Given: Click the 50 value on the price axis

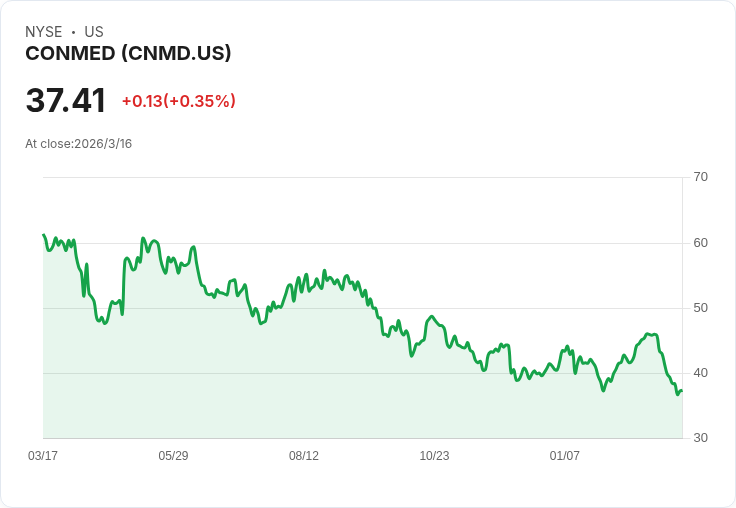Looking at the screenshot, I should point(700,308).
